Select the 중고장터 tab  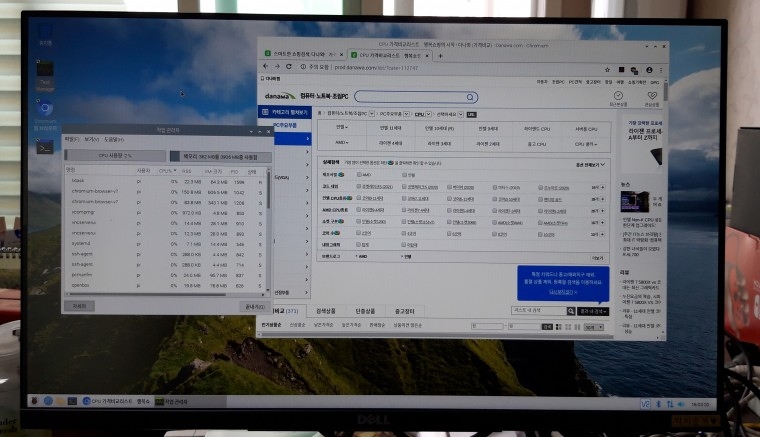pos(404,311)
